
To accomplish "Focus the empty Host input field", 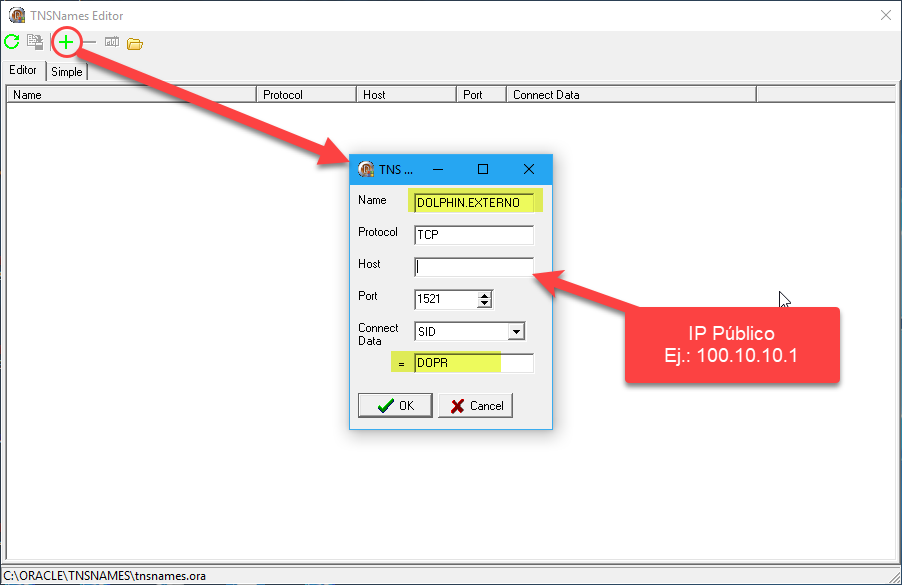I will click(x=474, y=267).
